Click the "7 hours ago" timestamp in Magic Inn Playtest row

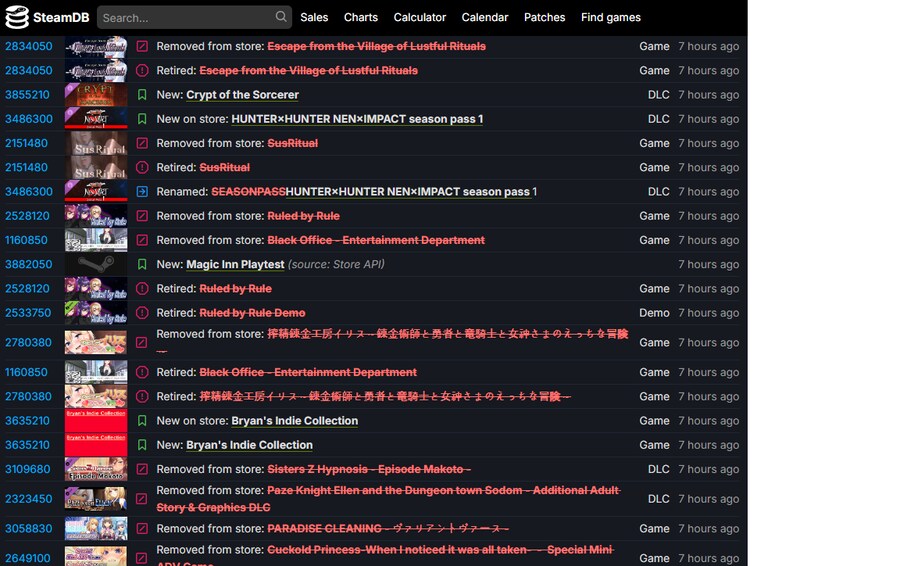[708, 264]
